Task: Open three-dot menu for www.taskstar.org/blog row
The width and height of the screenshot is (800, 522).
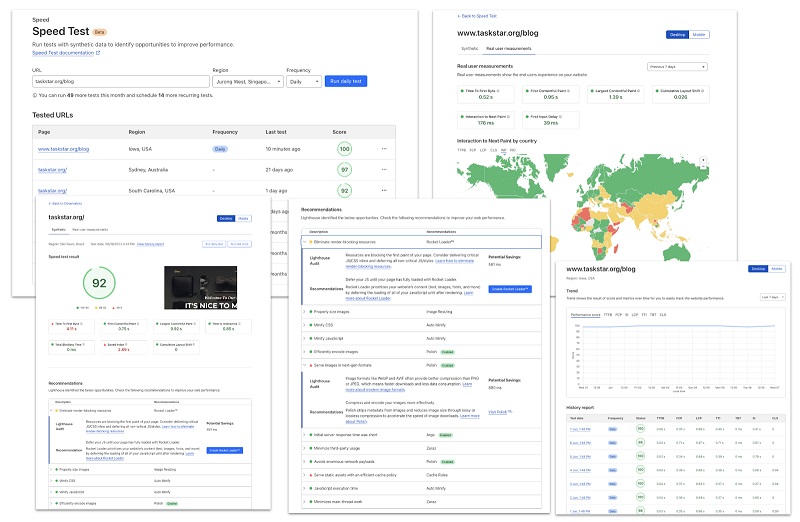Action: pos(383,149)
